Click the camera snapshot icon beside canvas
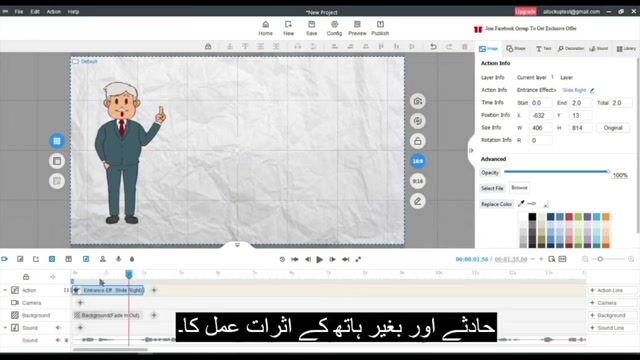This screenshot has height=360, width=640. 418,101
